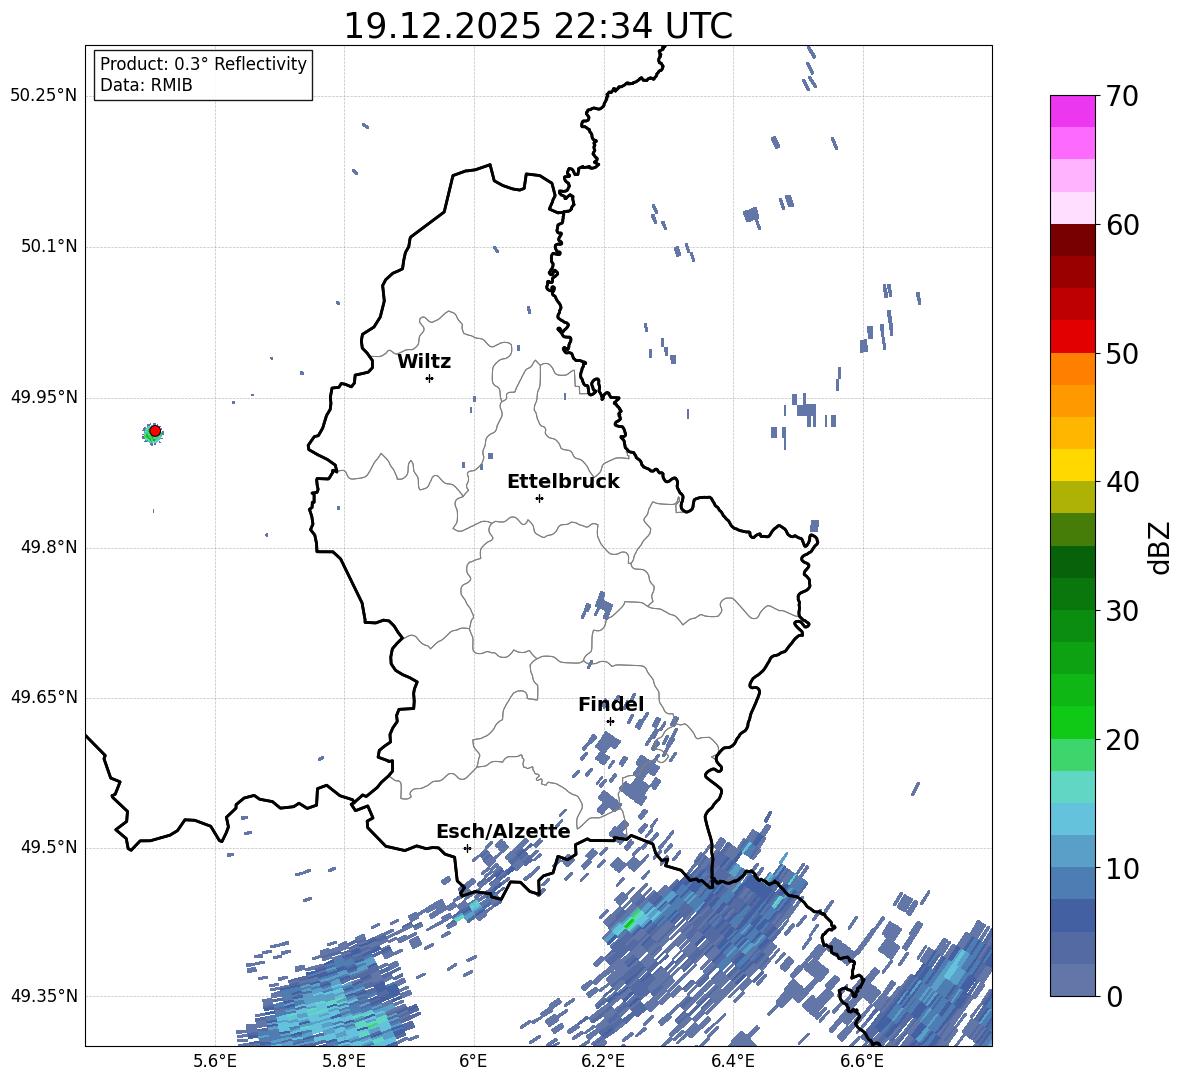Click the 10 label on colorbar
Viewport: 1184px width, 1081px height.
[1122, 868]
